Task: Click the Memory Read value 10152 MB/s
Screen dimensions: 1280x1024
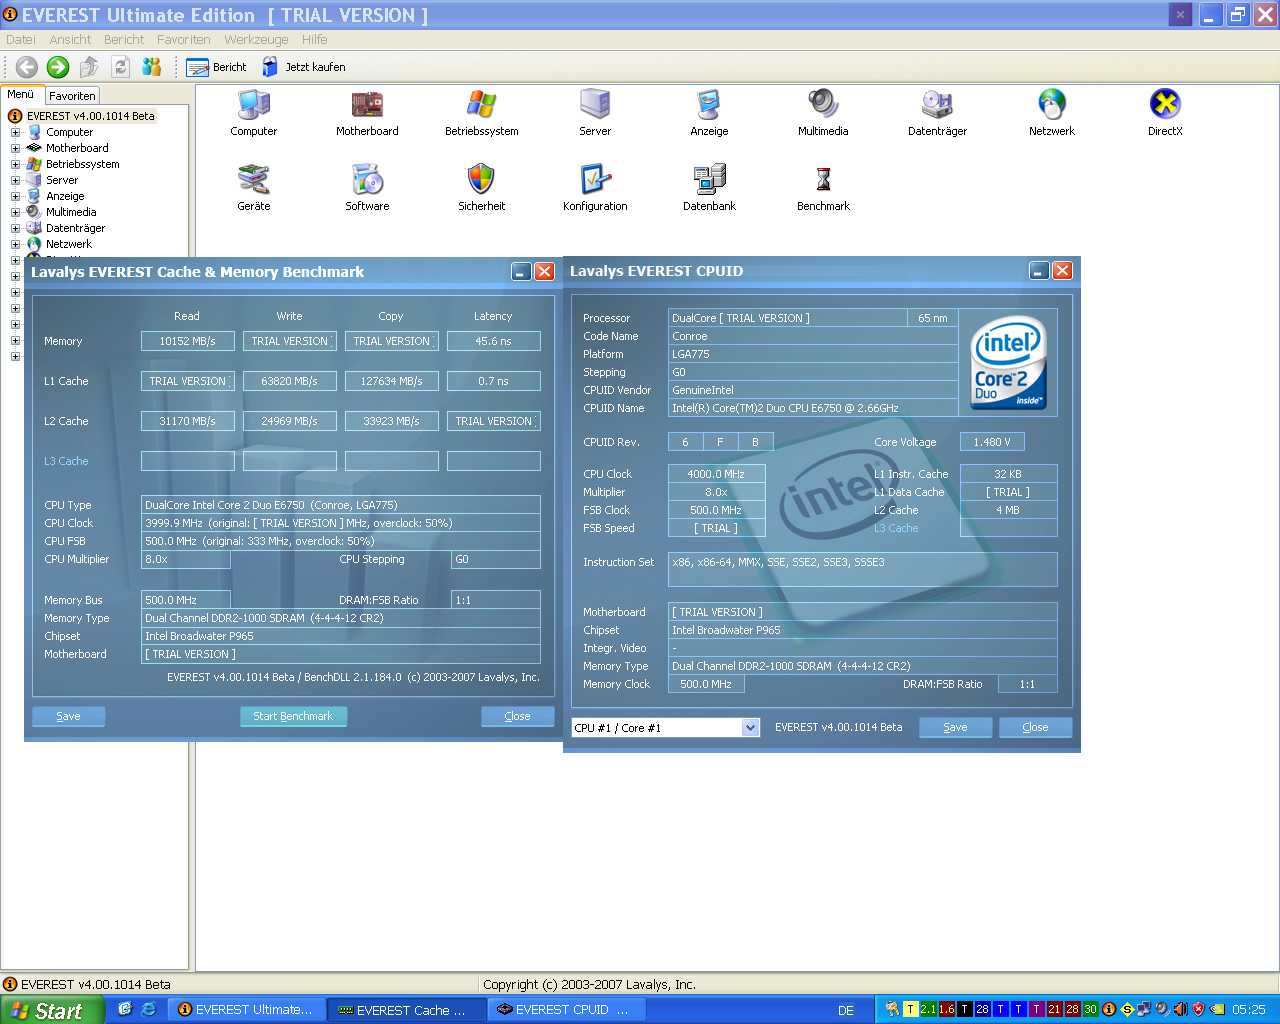Action: (188, 341)
